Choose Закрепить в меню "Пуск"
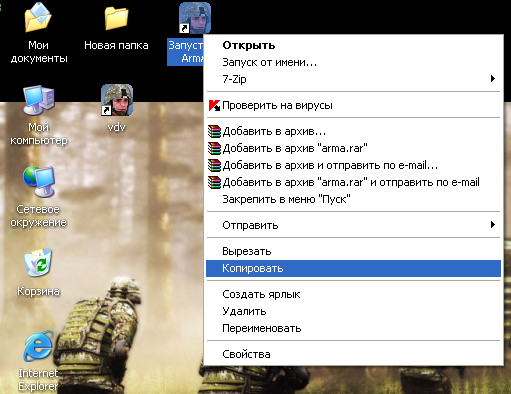Viewport: 511px width, 394px height. point(353,199)
